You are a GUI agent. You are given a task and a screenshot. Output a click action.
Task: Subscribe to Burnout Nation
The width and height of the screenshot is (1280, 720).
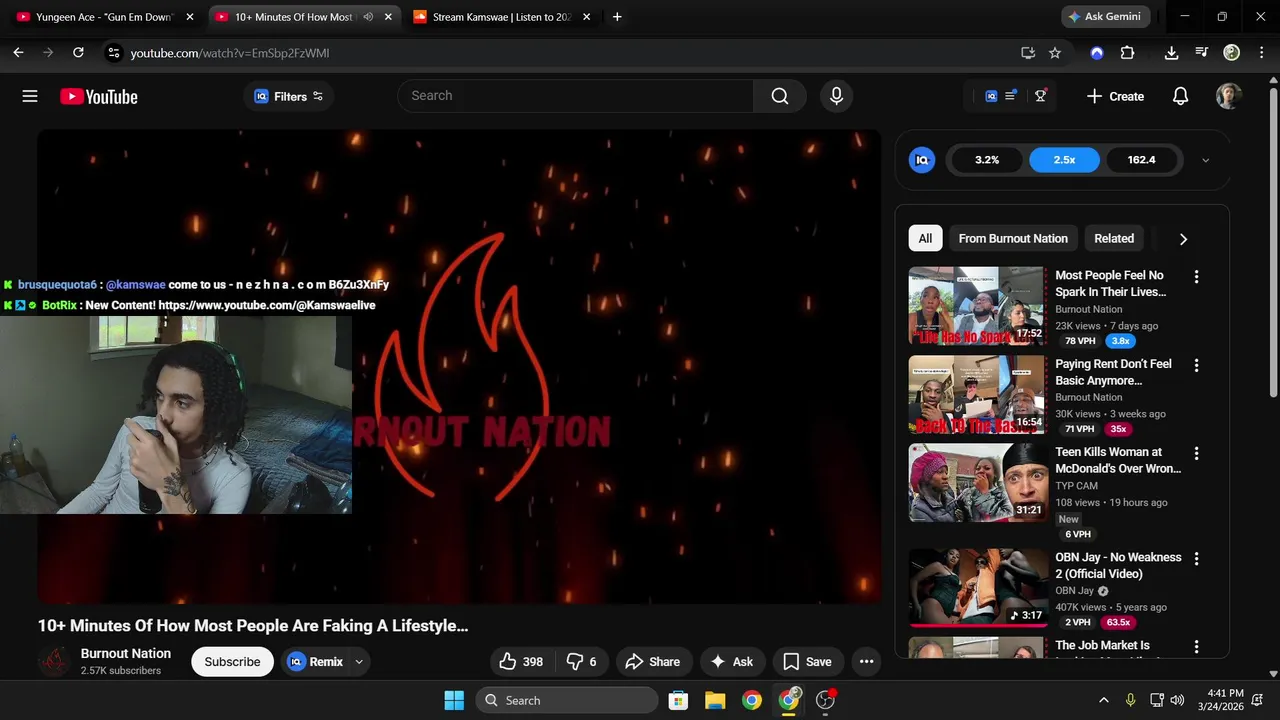tap(232, 661)
